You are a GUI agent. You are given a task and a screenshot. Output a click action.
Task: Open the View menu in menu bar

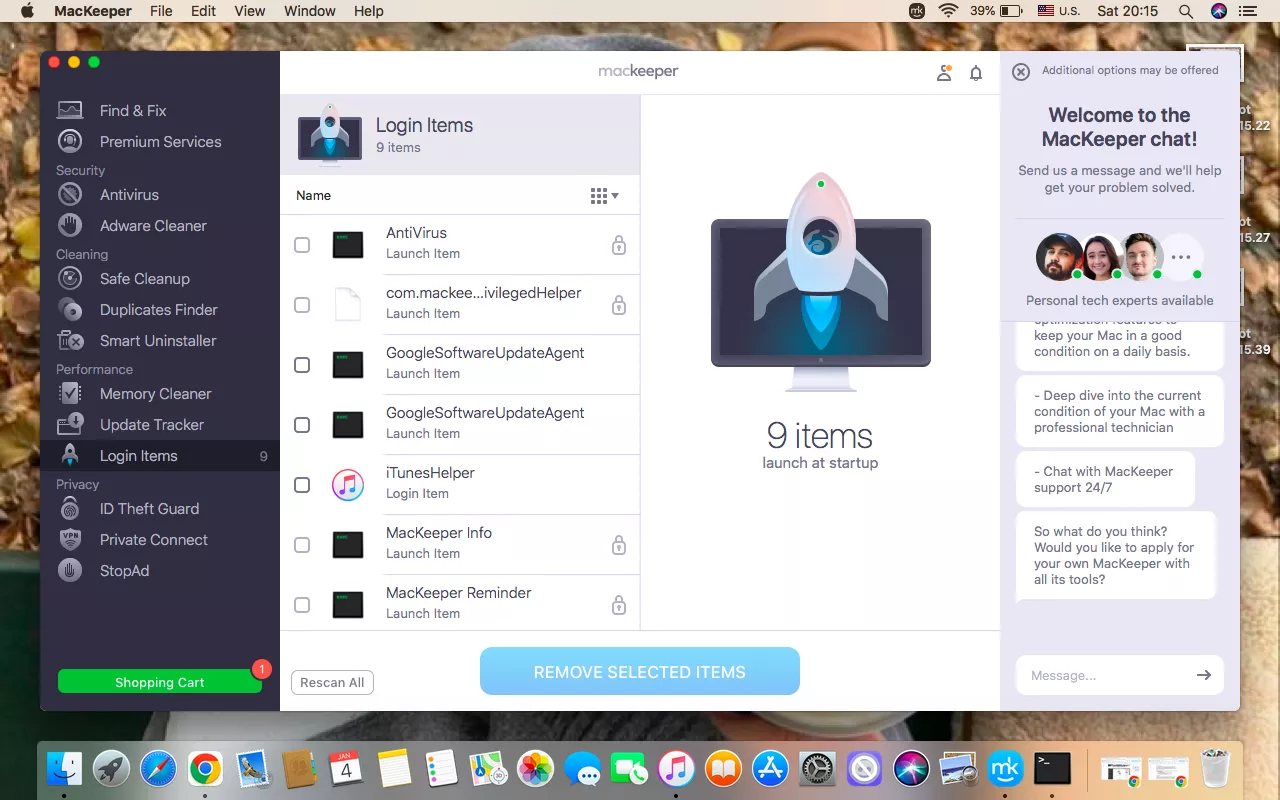tap(249, 11)
